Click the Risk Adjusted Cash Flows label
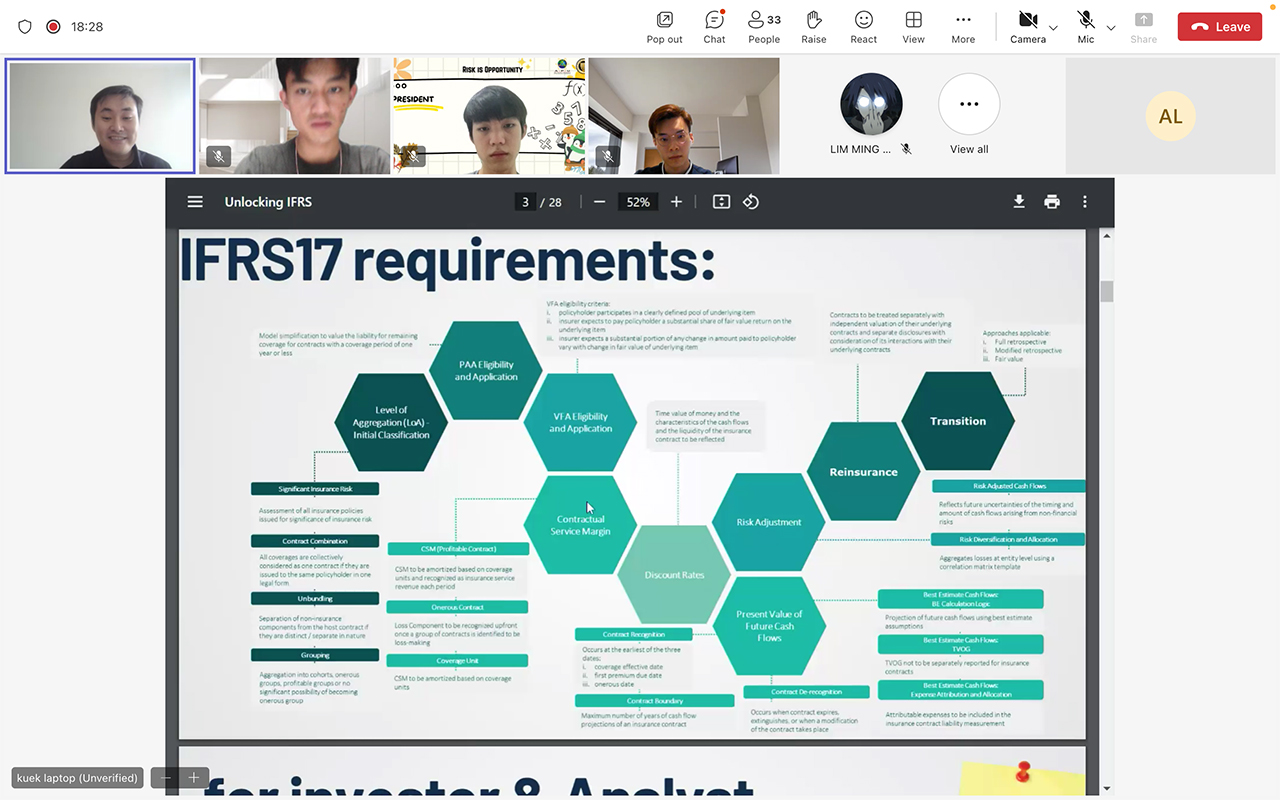The width and height of the screenshot is (1280, 800). point(1009,486)
